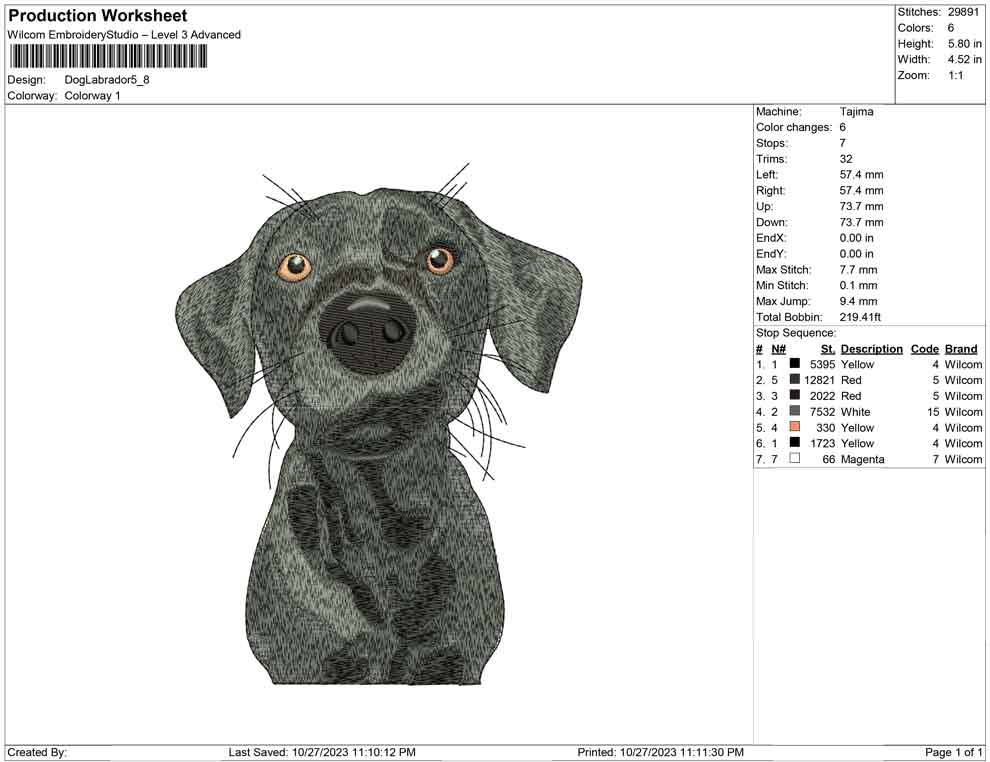Click the 'Description' column header
This screenshot has height=762, width=990.
coord(871,349)
